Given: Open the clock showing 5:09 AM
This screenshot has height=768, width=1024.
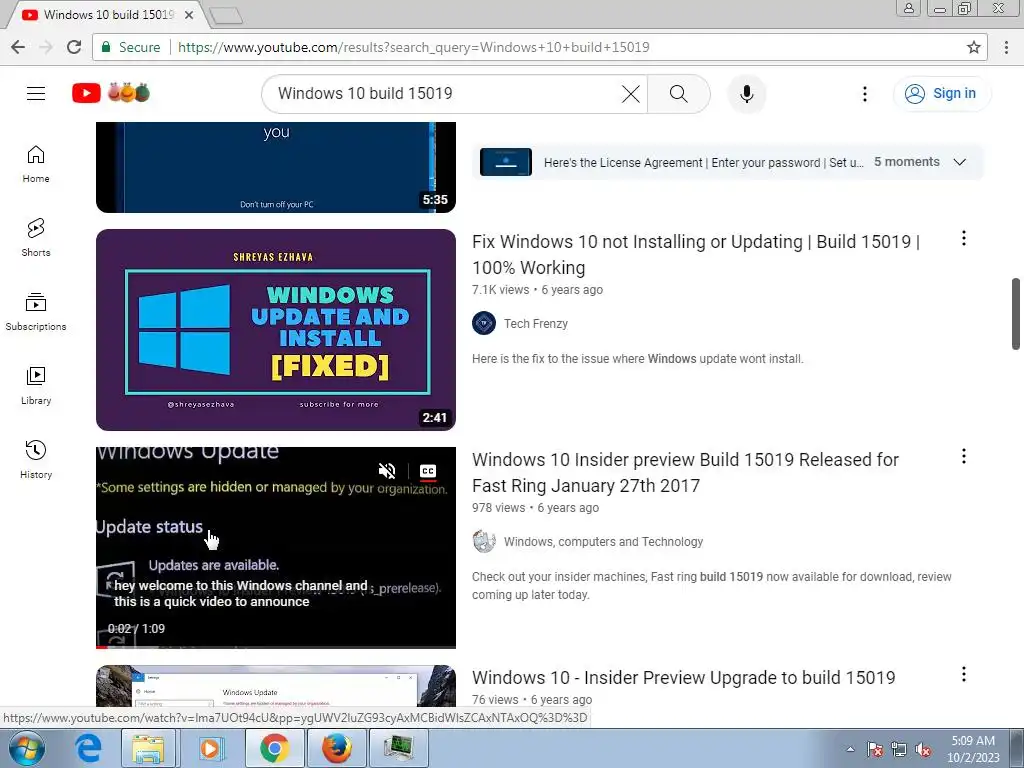Looking at the screenshot, I should pos(973,749).
